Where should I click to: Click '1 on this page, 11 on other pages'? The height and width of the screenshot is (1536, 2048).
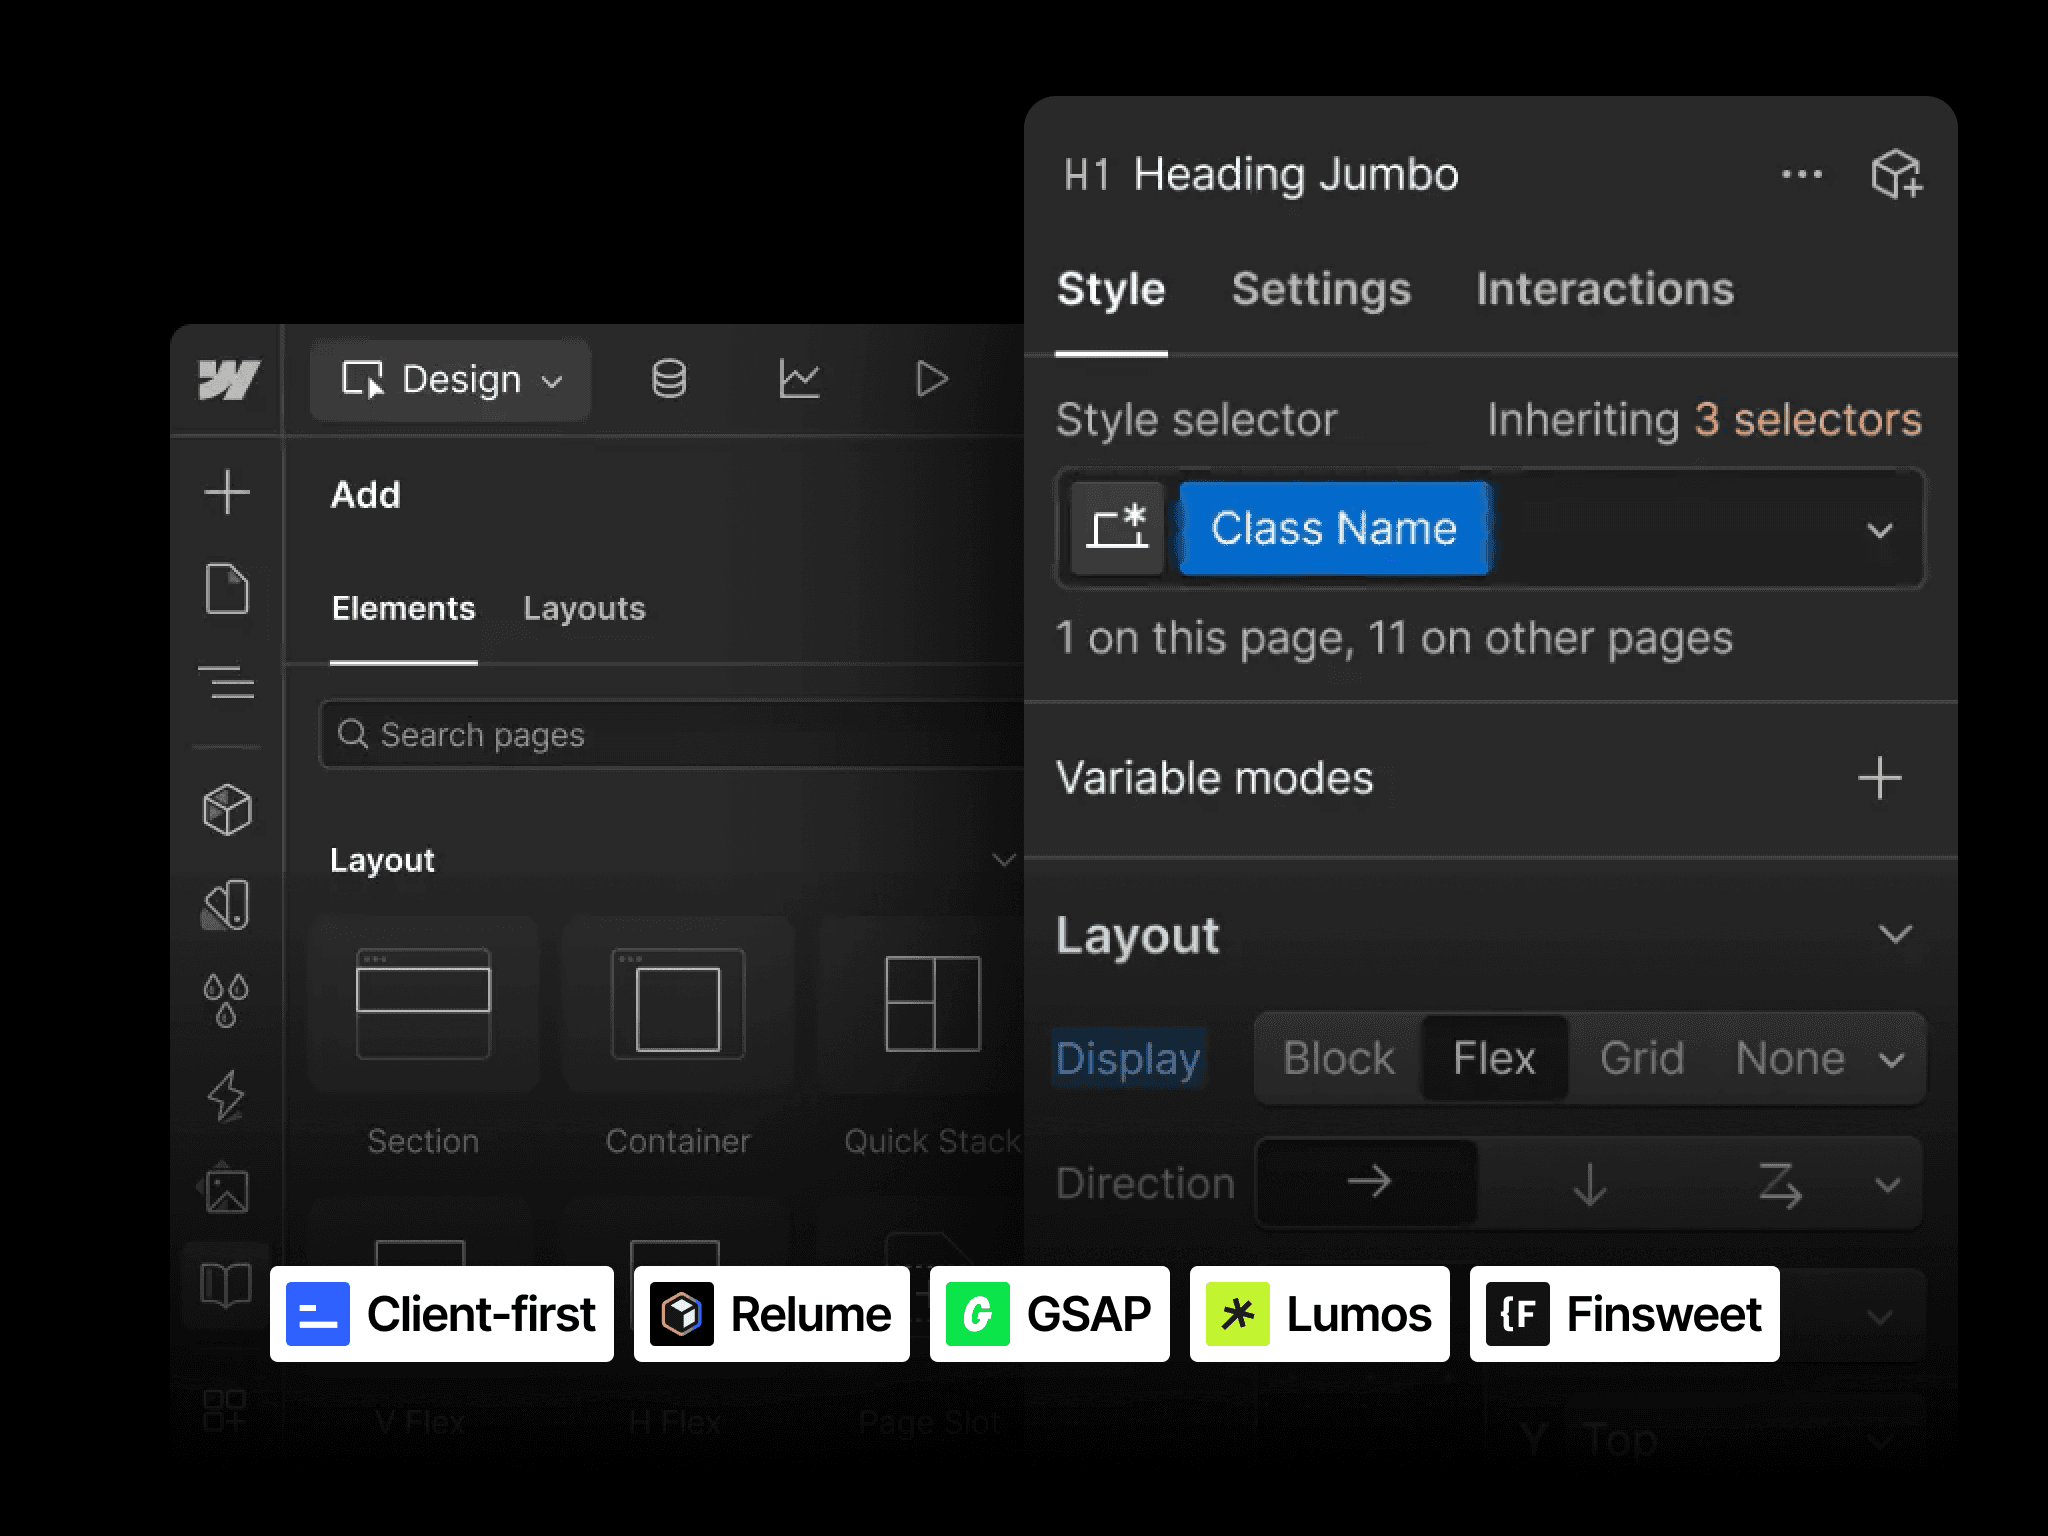(1395, 640)
